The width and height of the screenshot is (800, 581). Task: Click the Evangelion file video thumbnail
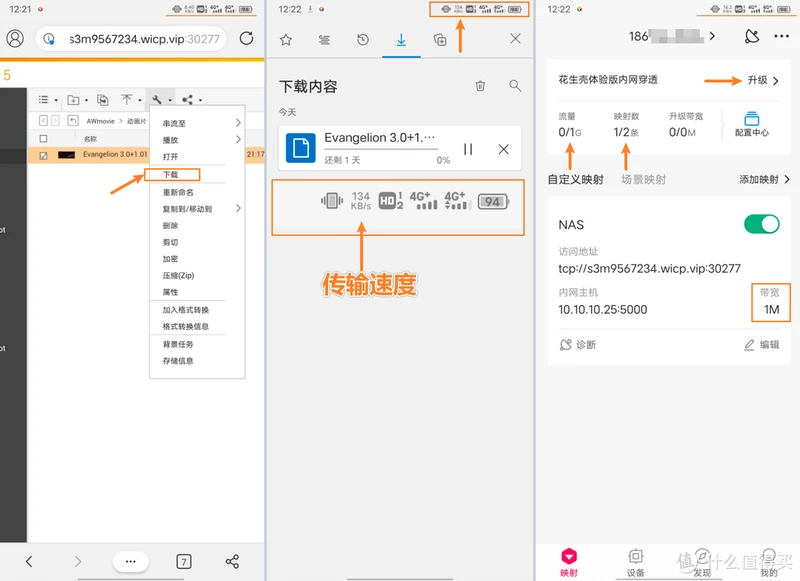(66, 155)
